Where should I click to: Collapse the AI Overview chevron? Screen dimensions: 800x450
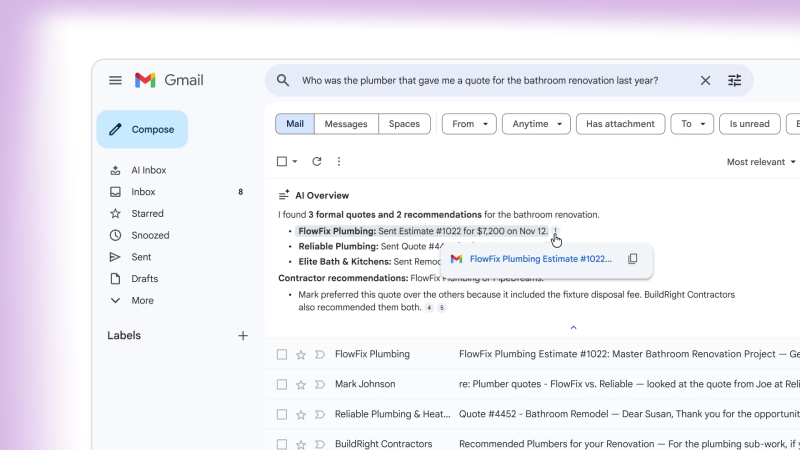(x=573, y=328)
